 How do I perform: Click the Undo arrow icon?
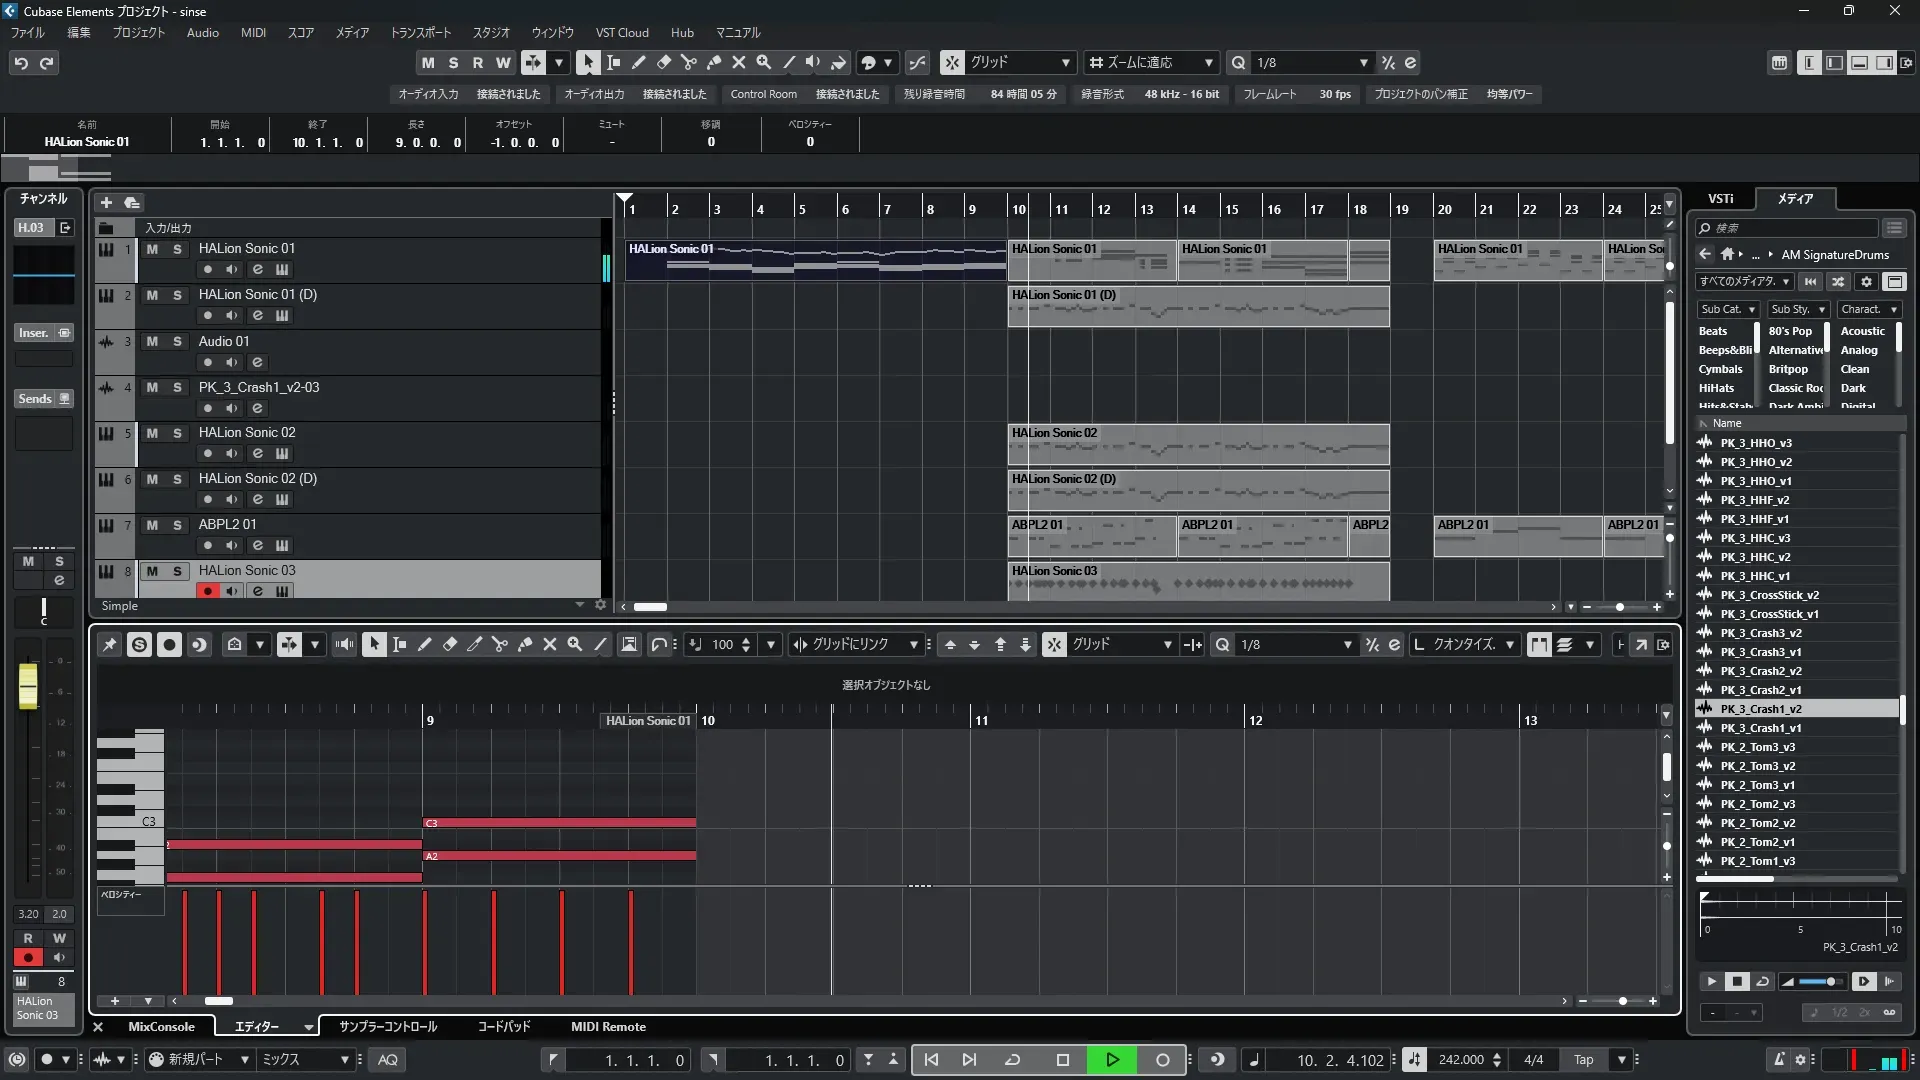(21, 62)
